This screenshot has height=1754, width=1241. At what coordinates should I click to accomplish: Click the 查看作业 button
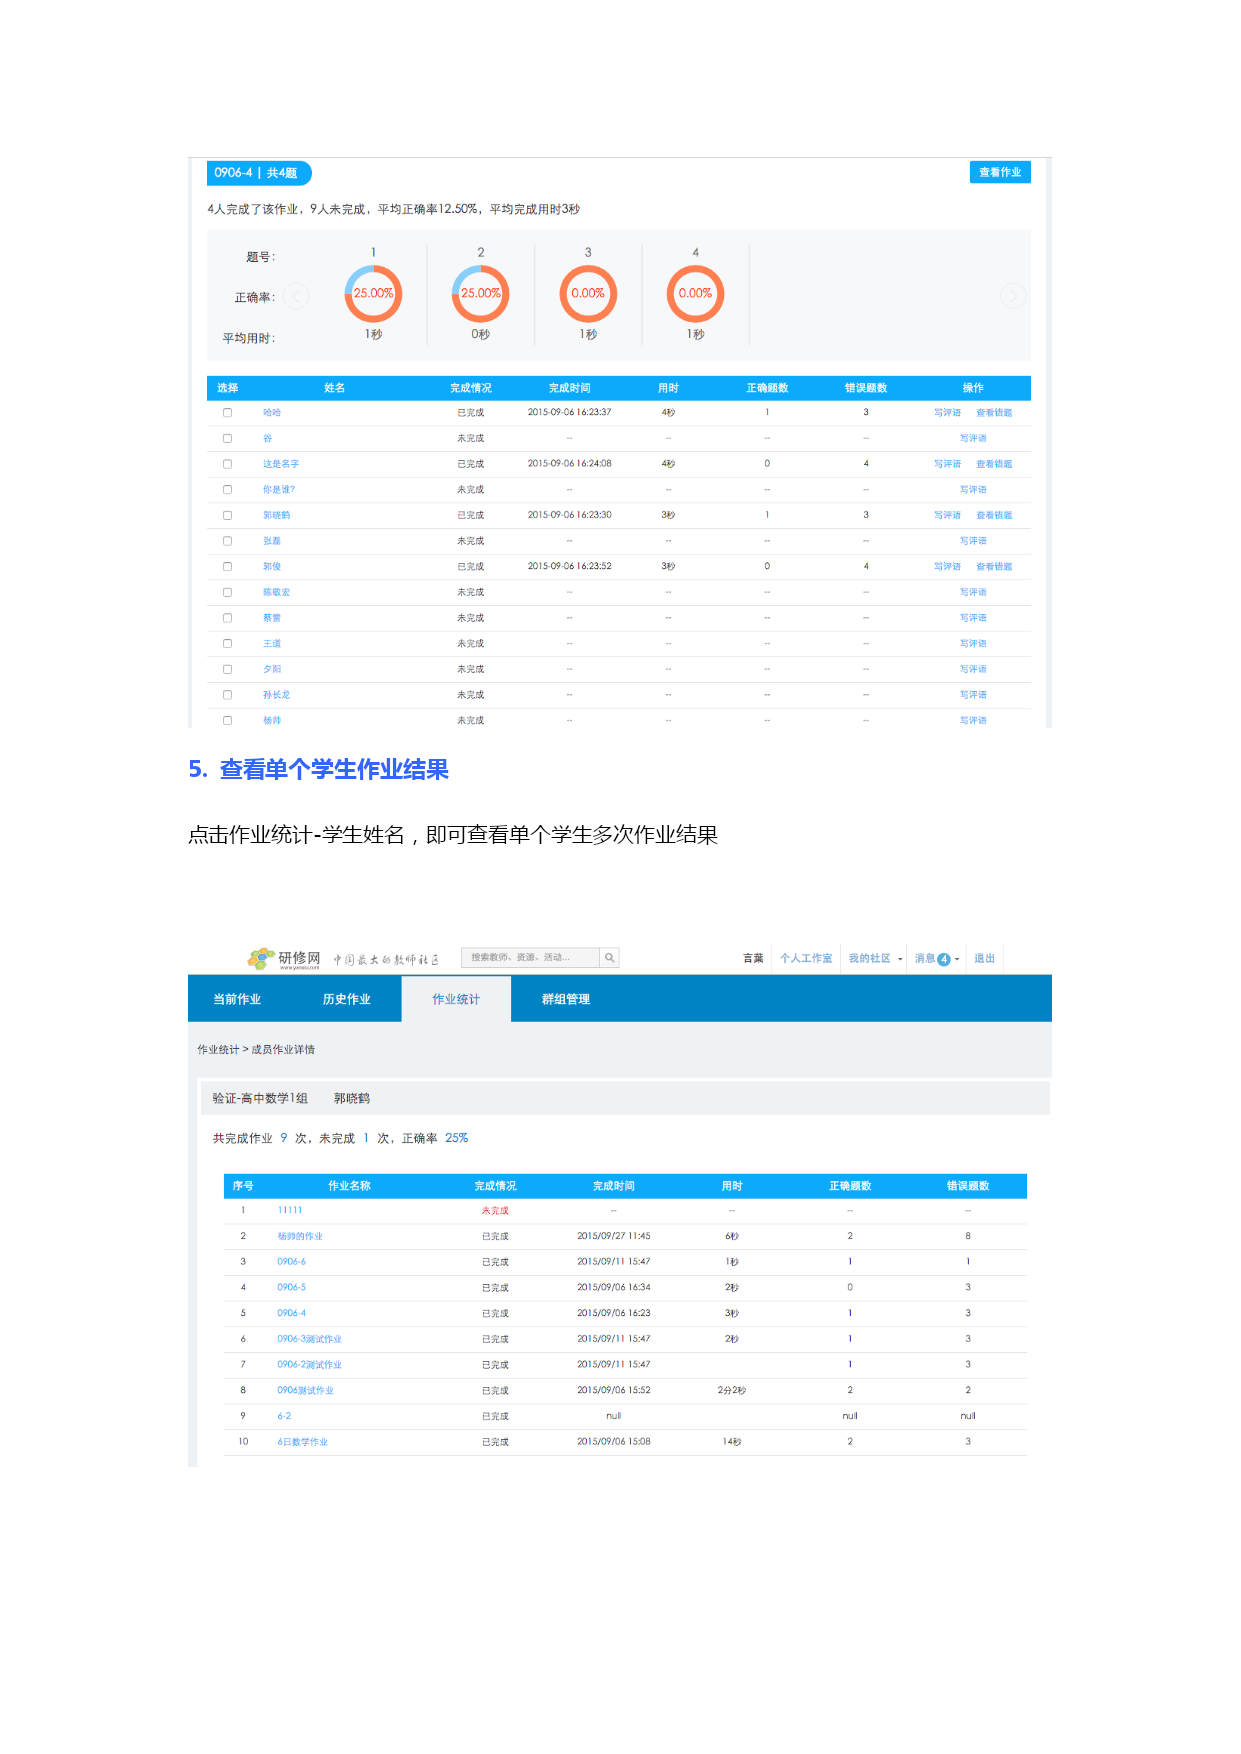(x=999, y=172)
